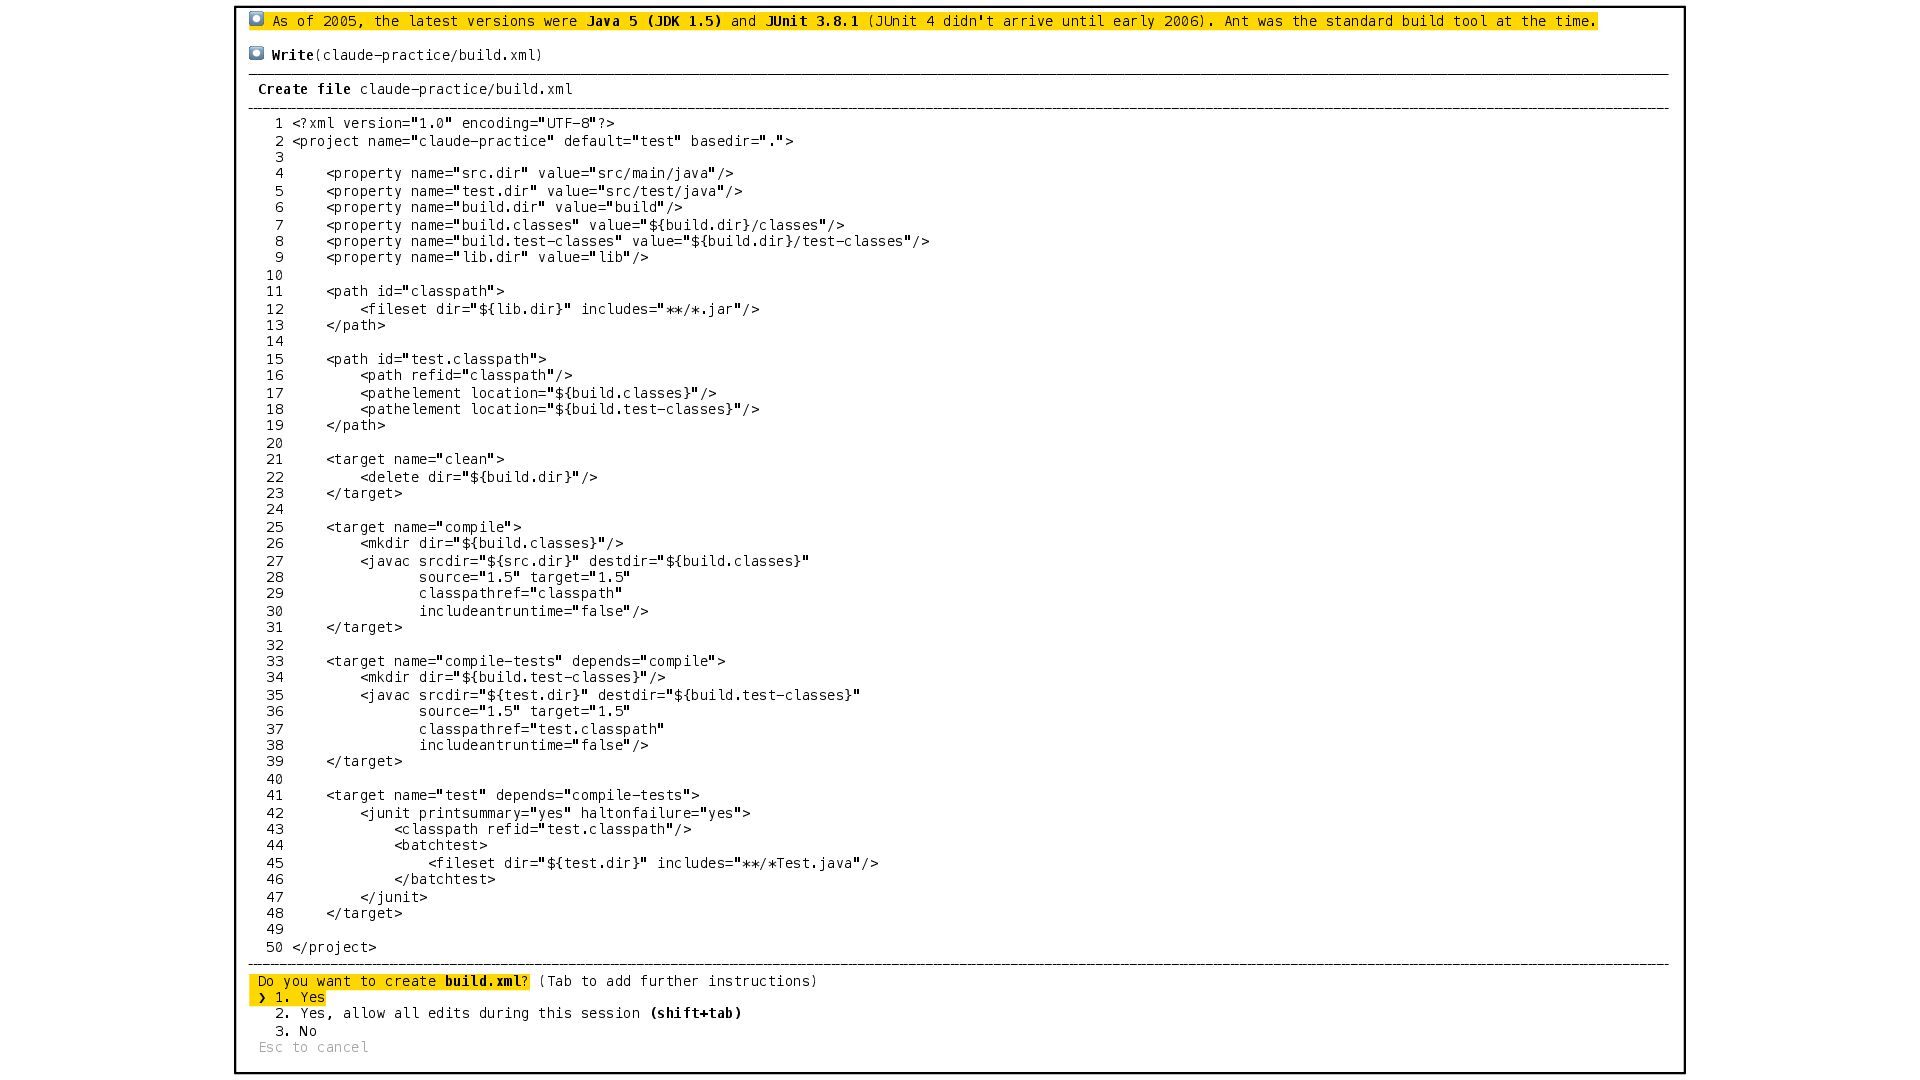Click the shift+tab shortcut label
1920x1080 pixels.
[x=695, y=1013]
